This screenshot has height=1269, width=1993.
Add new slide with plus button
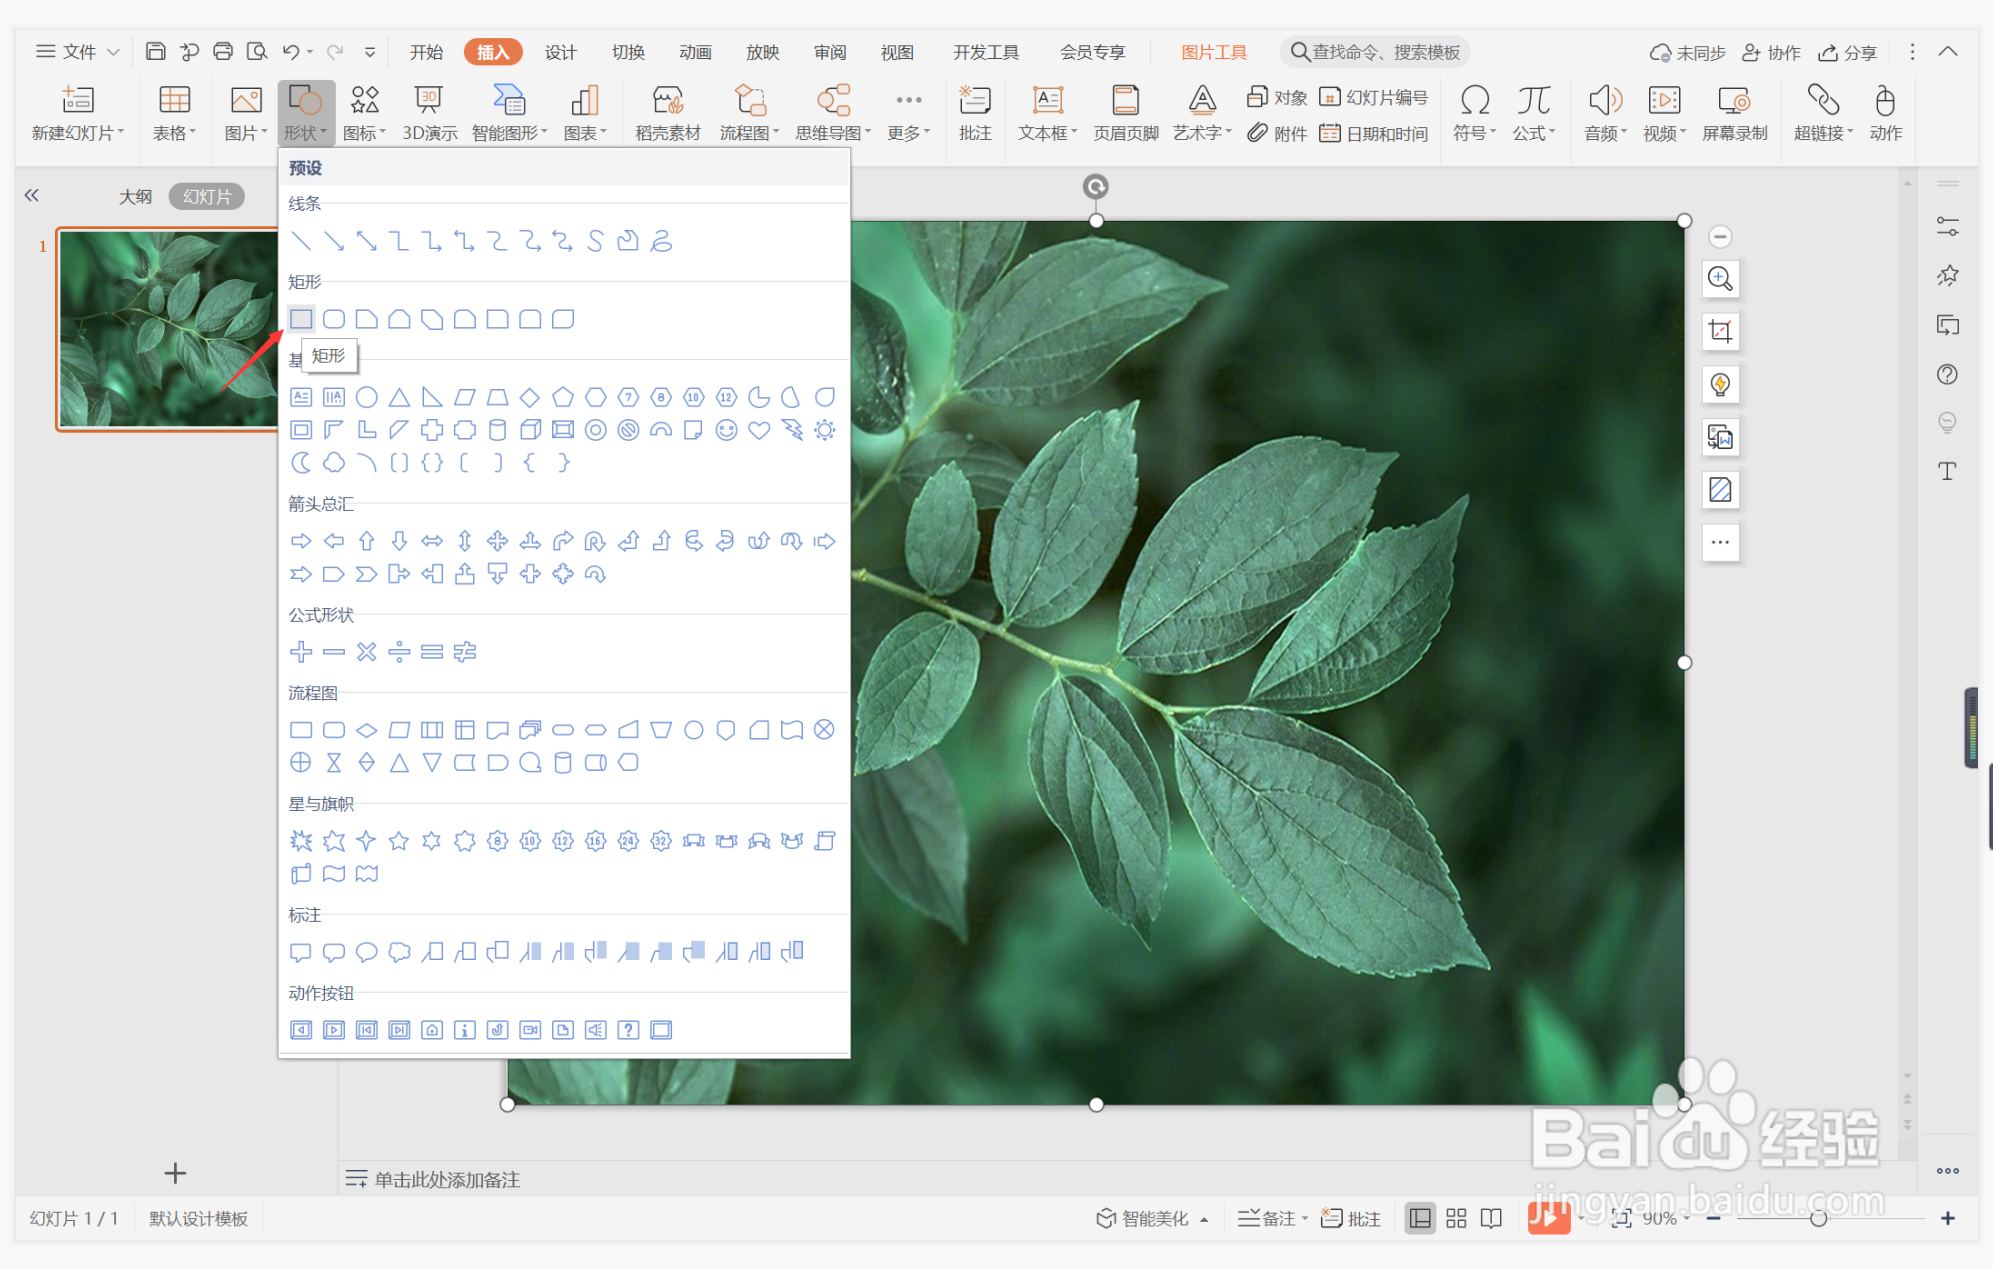click(x=175, y=1172)
